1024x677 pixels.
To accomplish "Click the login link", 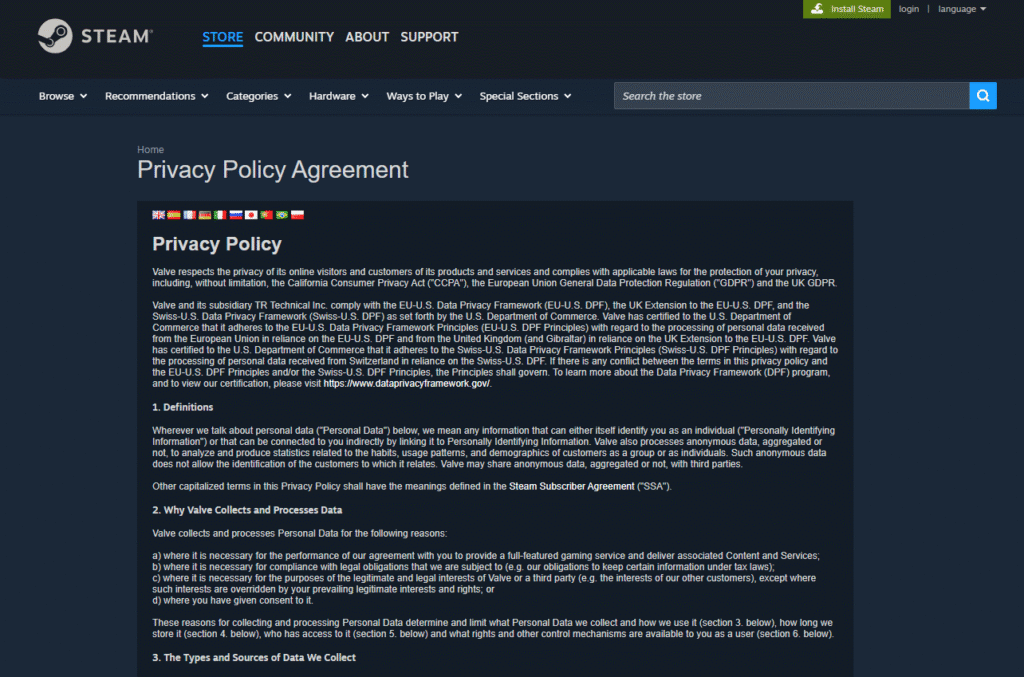I will click(x=908, y=9).
